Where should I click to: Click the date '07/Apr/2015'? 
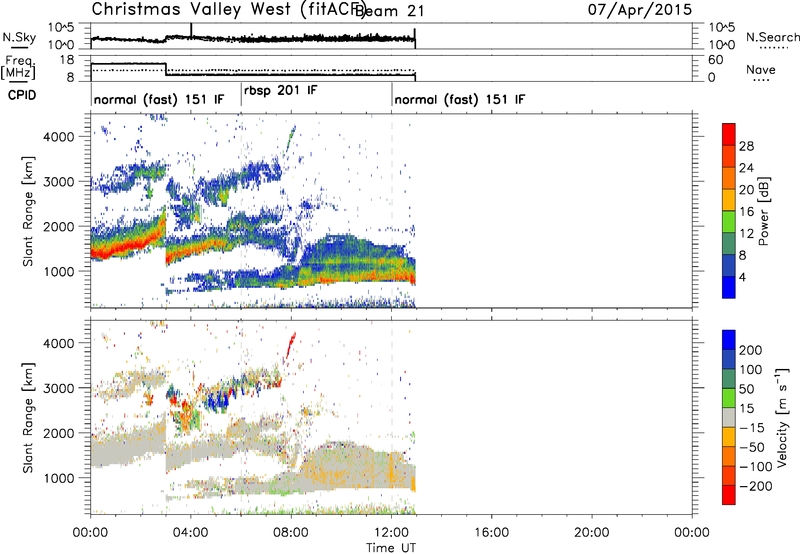(x=640, y=9)
